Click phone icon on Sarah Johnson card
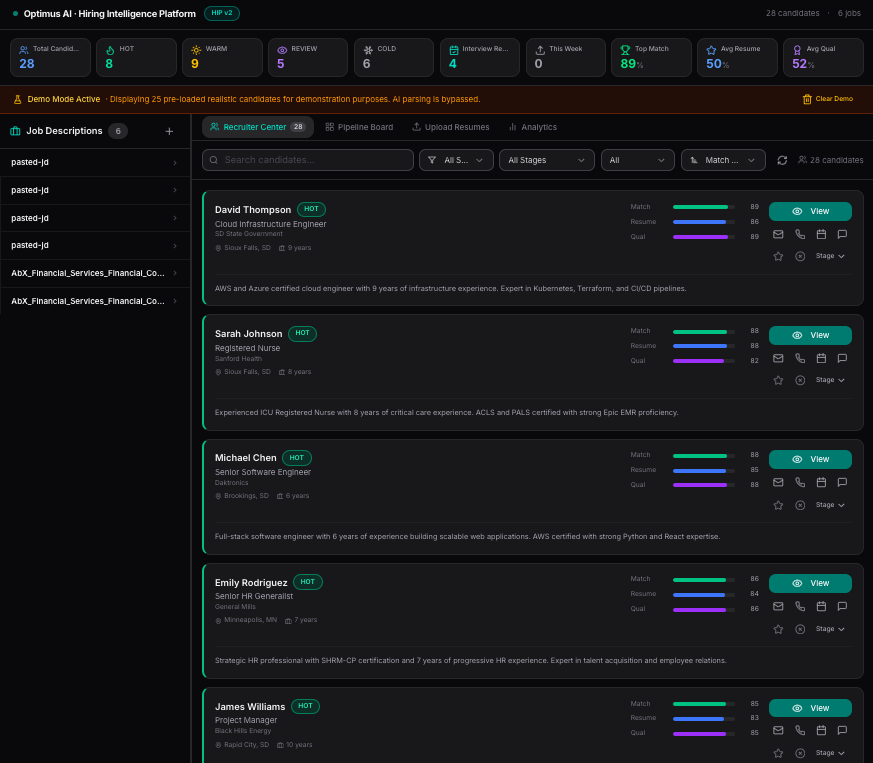Screen dimensions: 873x763 [x=800, y=358]
